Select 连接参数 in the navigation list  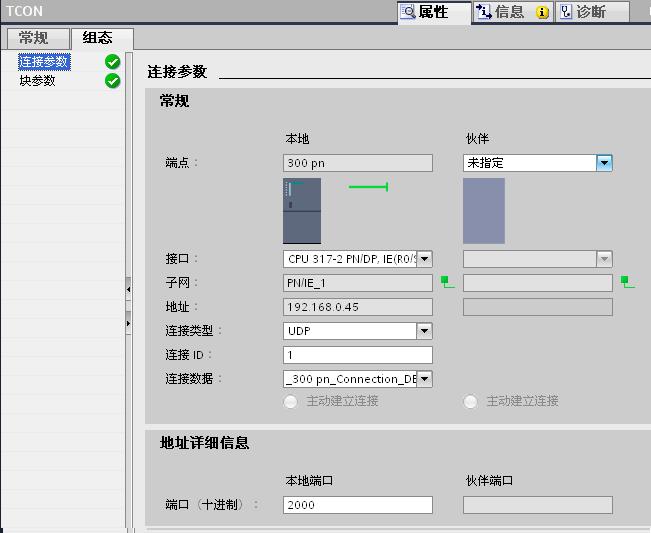tap(44, 62)
